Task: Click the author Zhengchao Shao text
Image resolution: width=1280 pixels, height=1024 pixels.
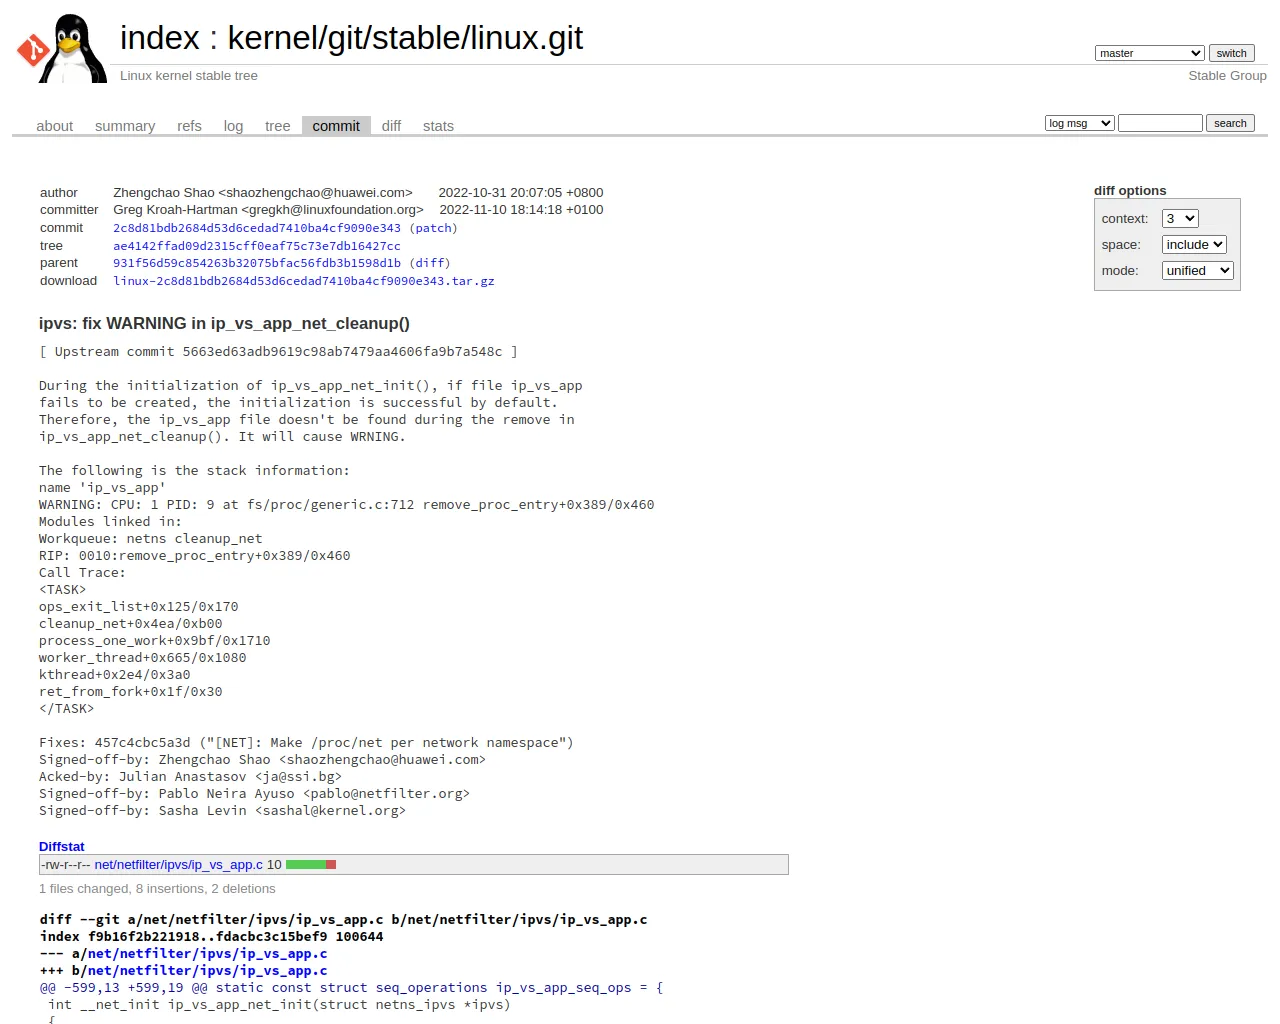Action: point(263,192)
